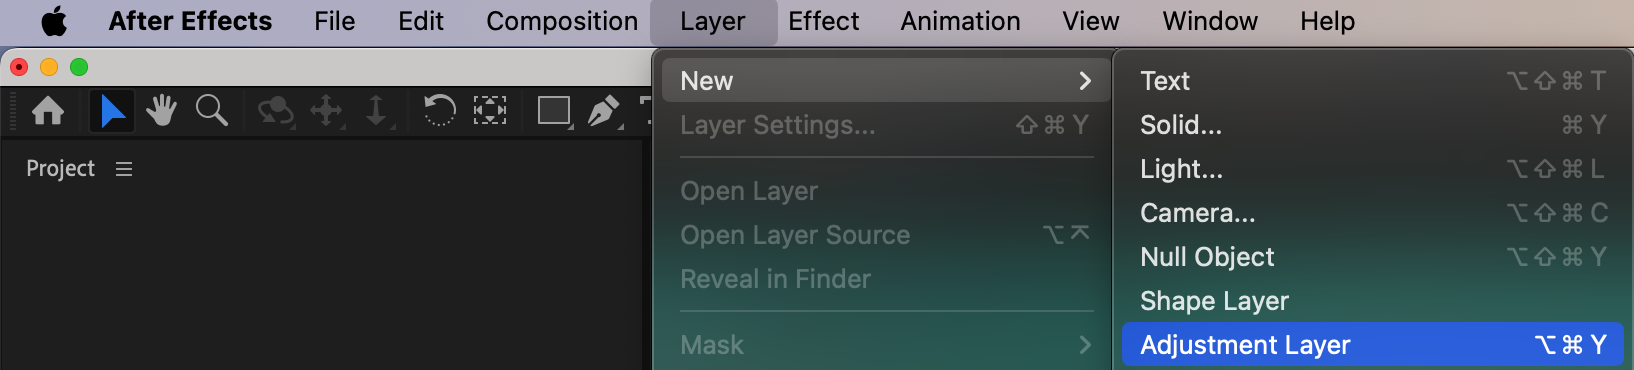Select the Rotation tool
The image size is (1634, 370).
point(439,110)
